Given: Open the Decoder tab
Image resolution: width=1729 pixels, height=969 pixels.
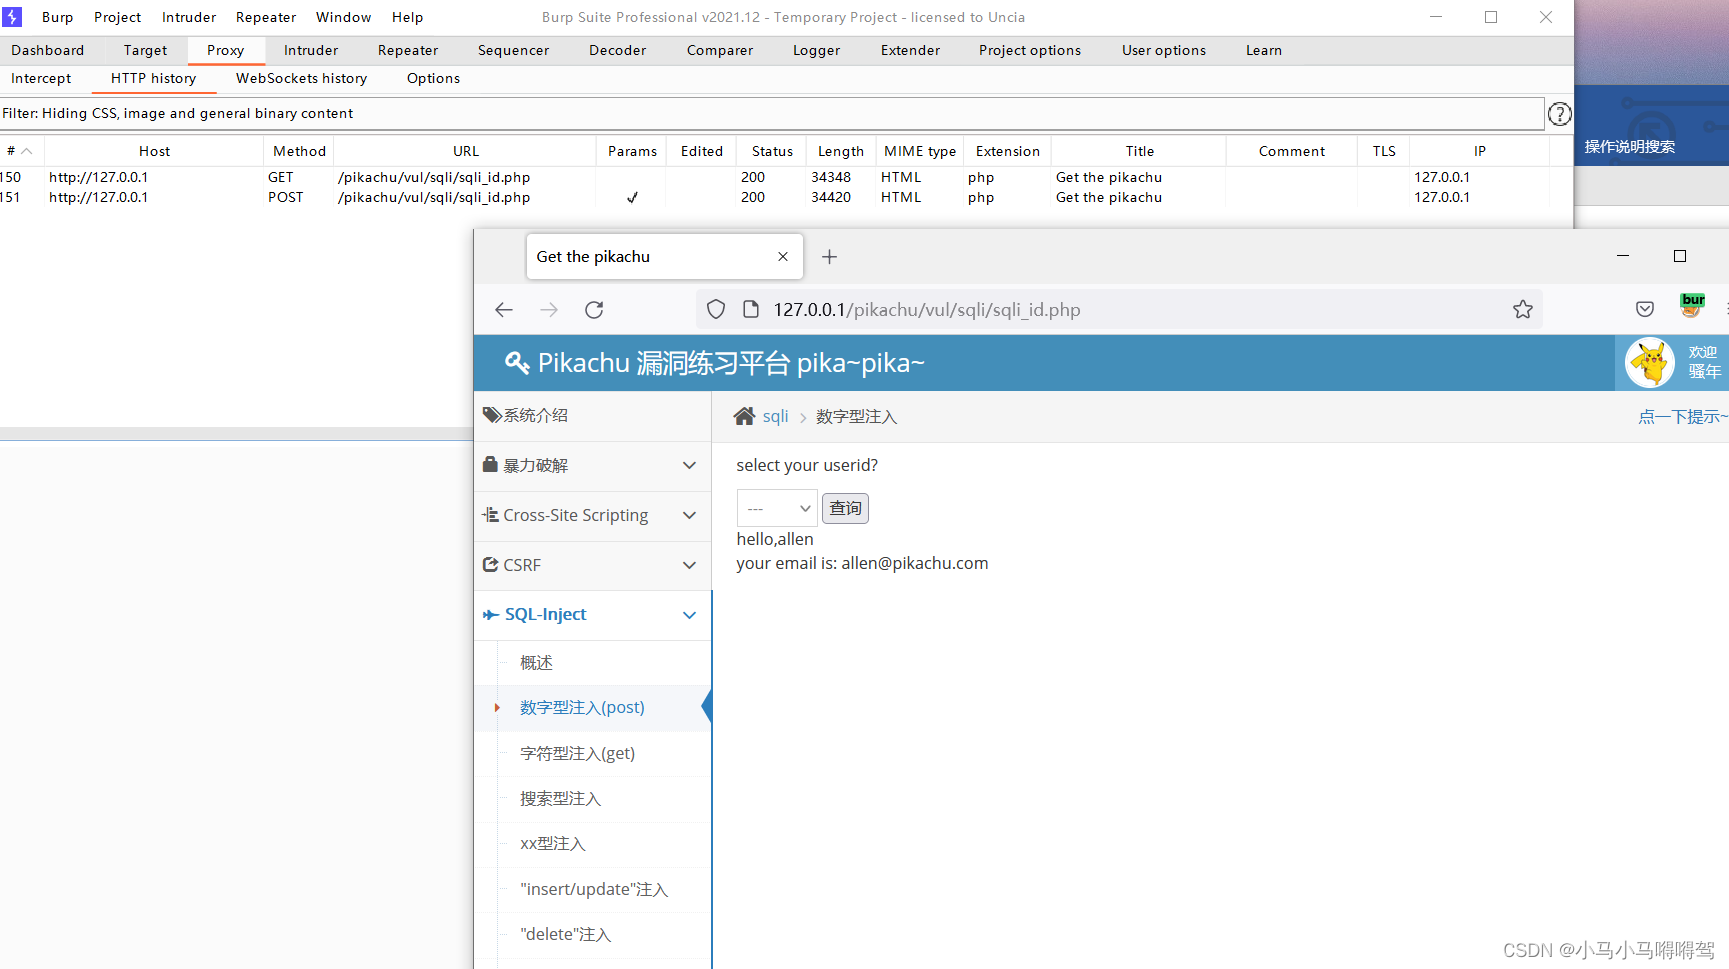Looking at the screenshot, I should [x=617, y=50].
